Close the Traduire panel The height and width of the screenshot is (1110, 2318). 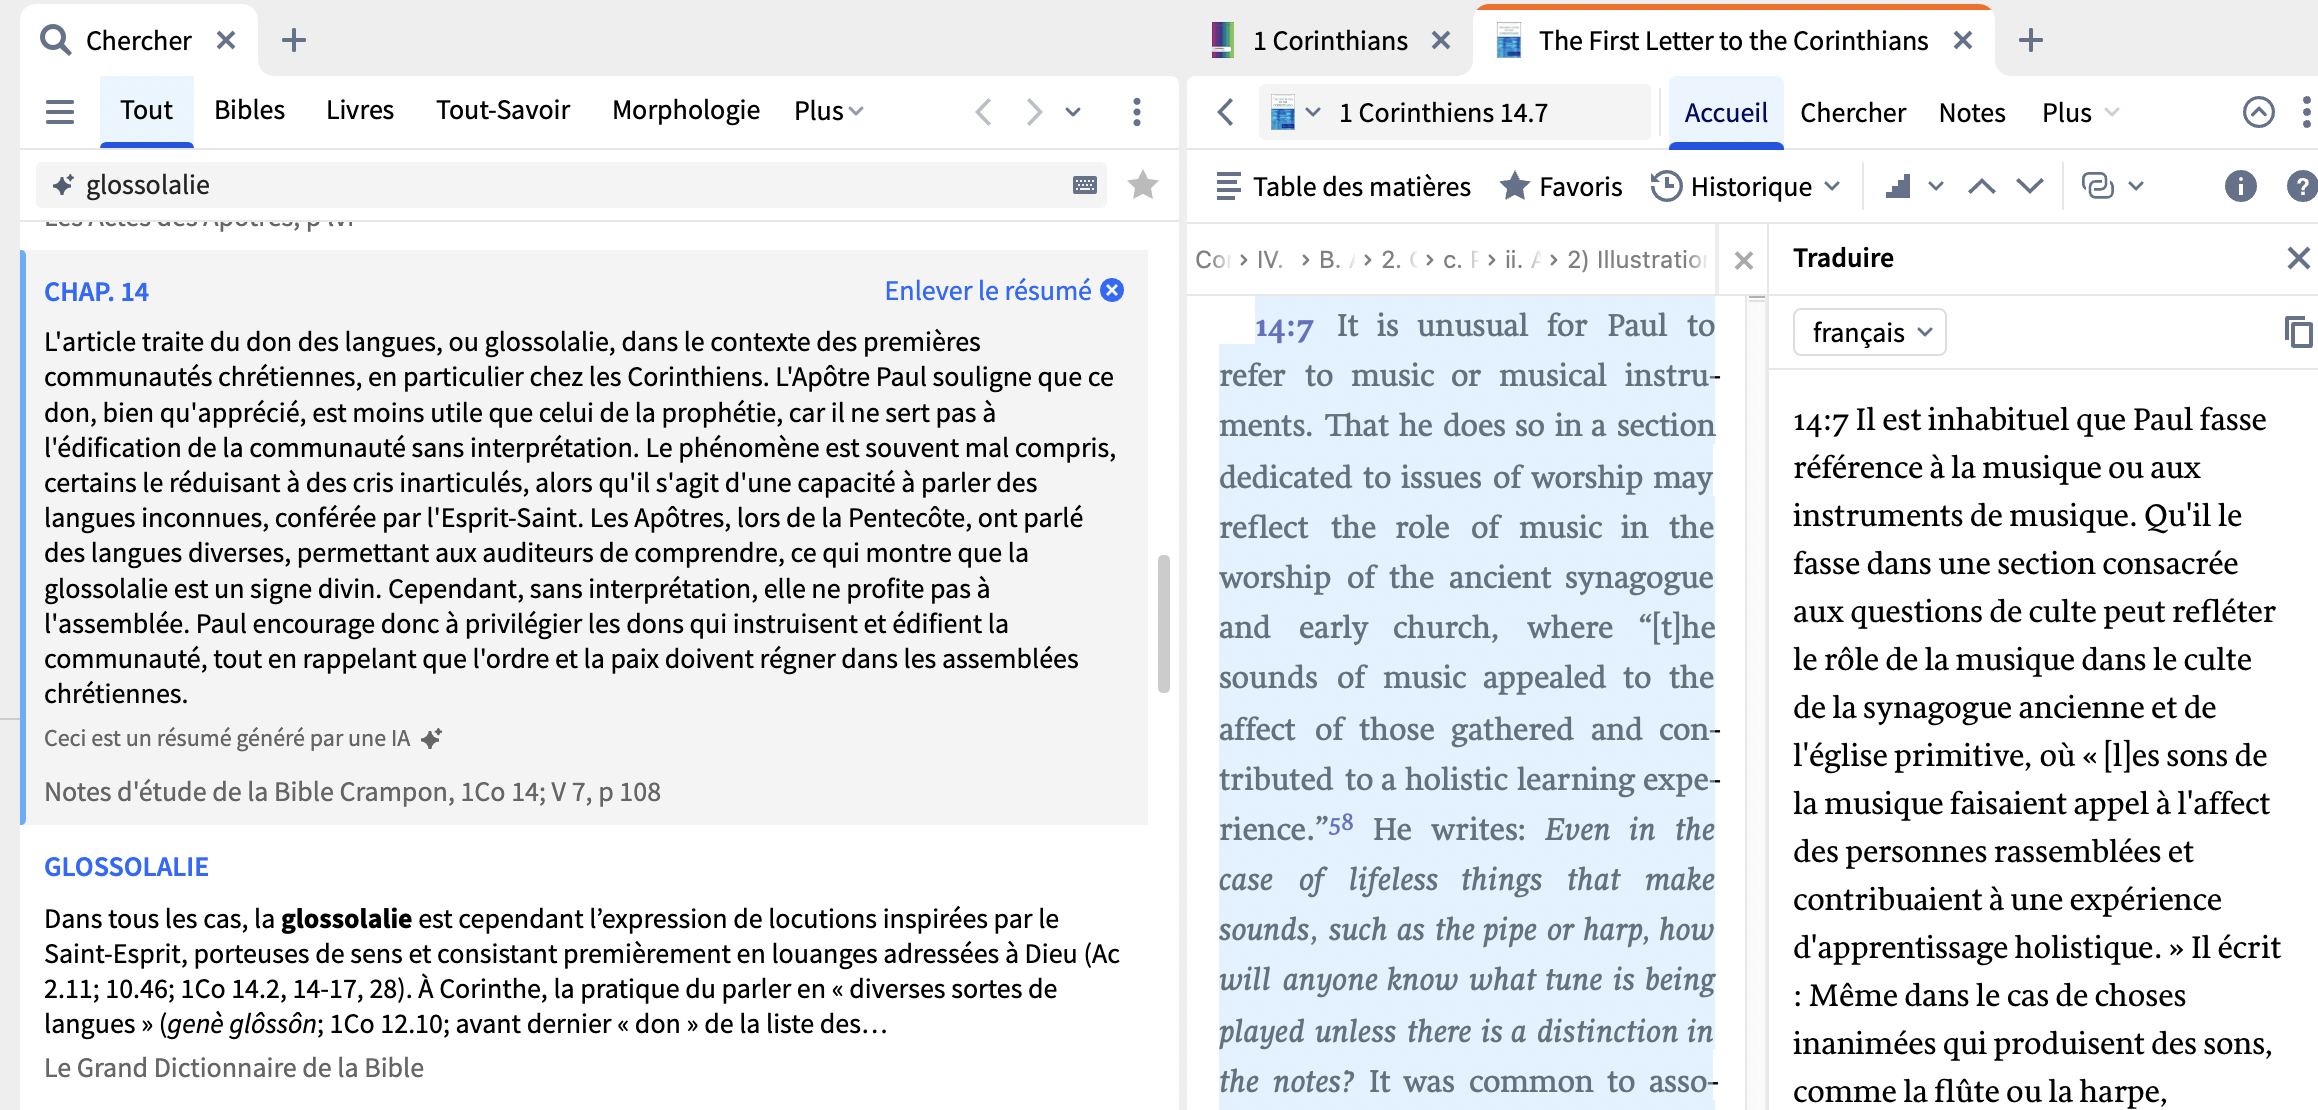tap(2298, 258)
